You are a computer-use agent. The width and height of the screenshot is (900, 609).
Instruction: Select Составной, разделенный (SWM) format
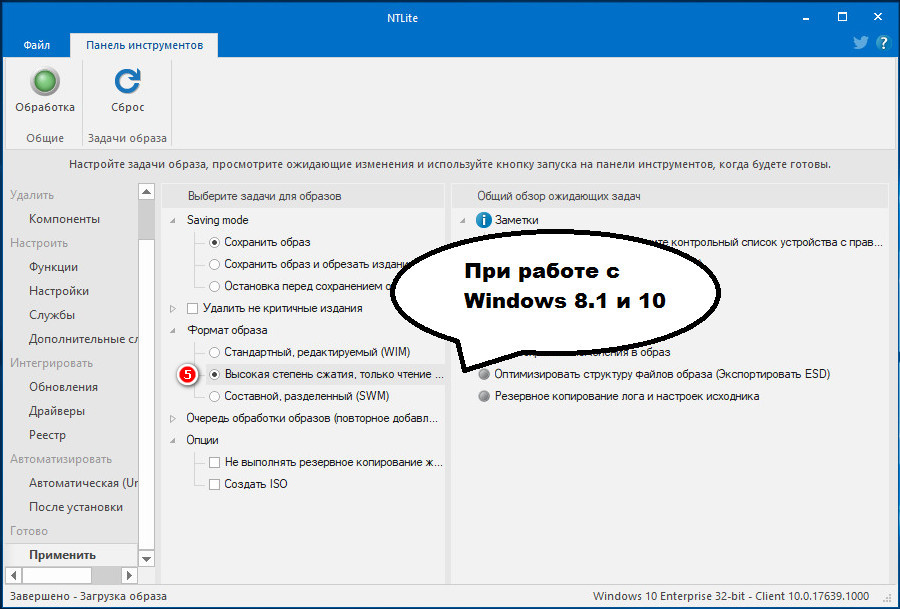coord(214,396)
